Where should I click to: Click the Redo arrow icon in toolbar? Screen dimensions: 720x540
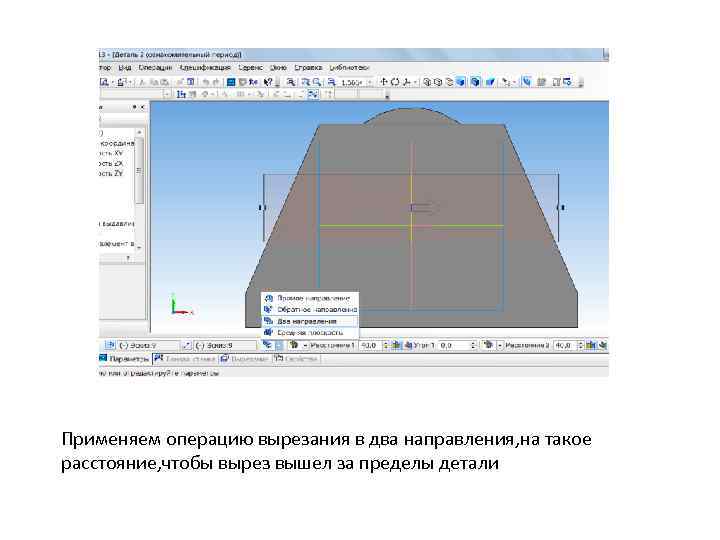(x=216, y=82)
